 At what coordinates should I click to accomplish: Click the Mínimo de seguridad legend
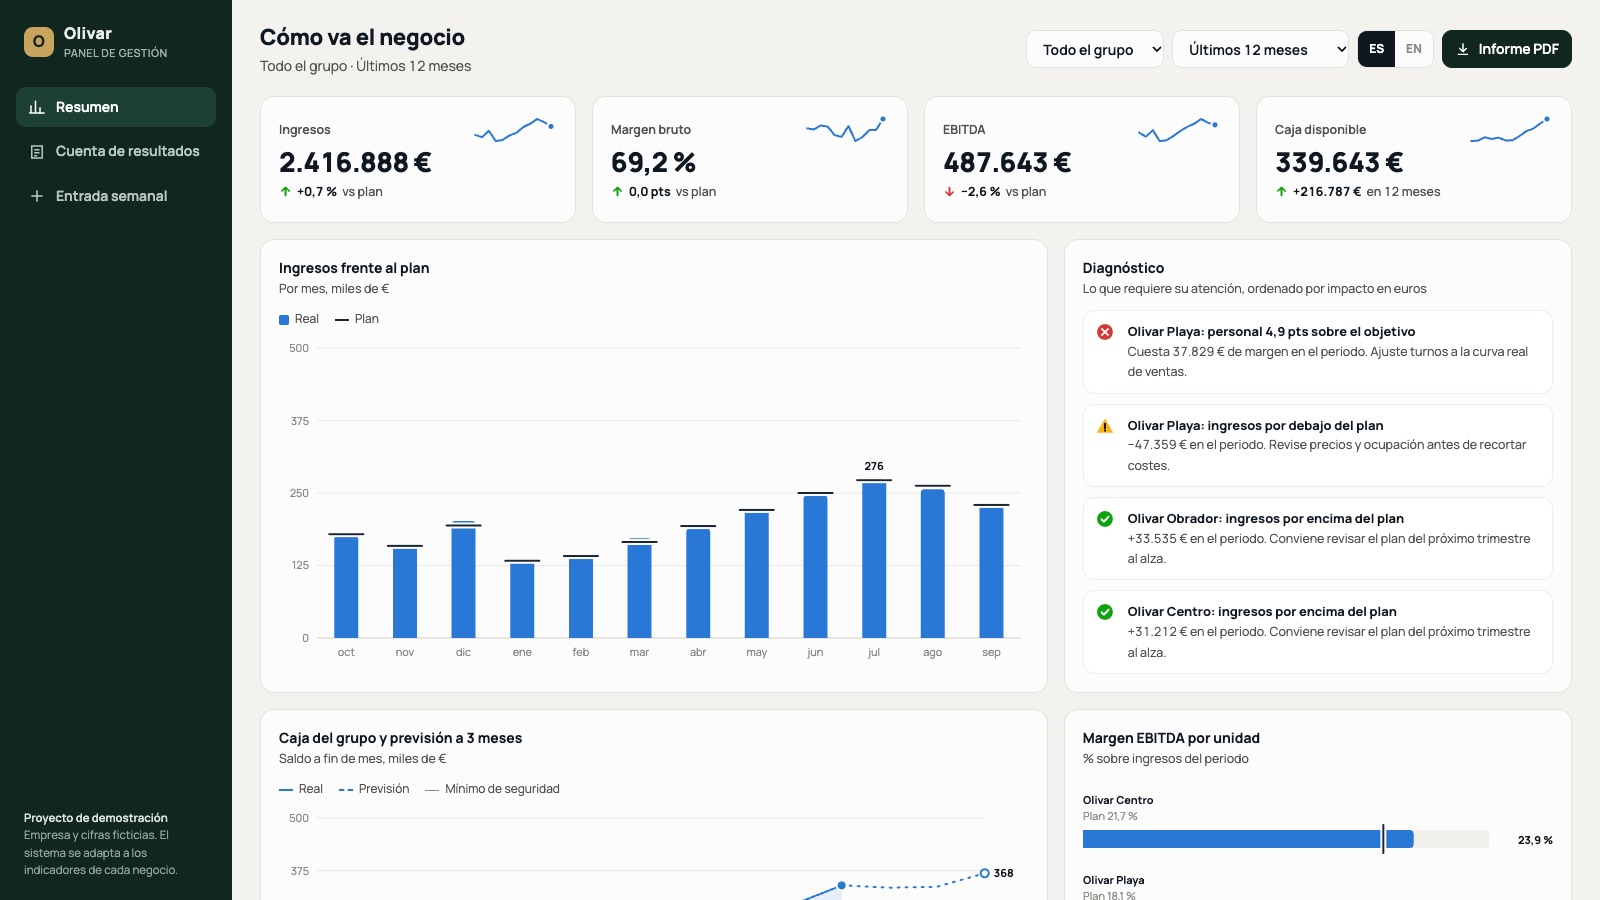tap(492, 789)
